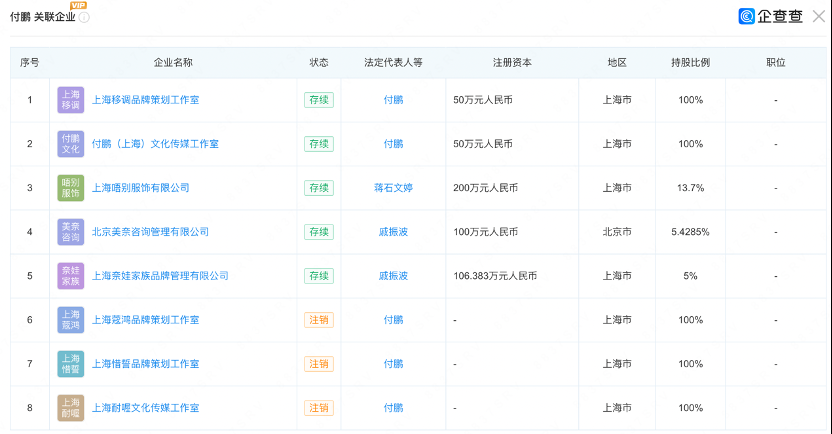Click 注销 status badge for 上海耐喔

(x=319, y=408)
